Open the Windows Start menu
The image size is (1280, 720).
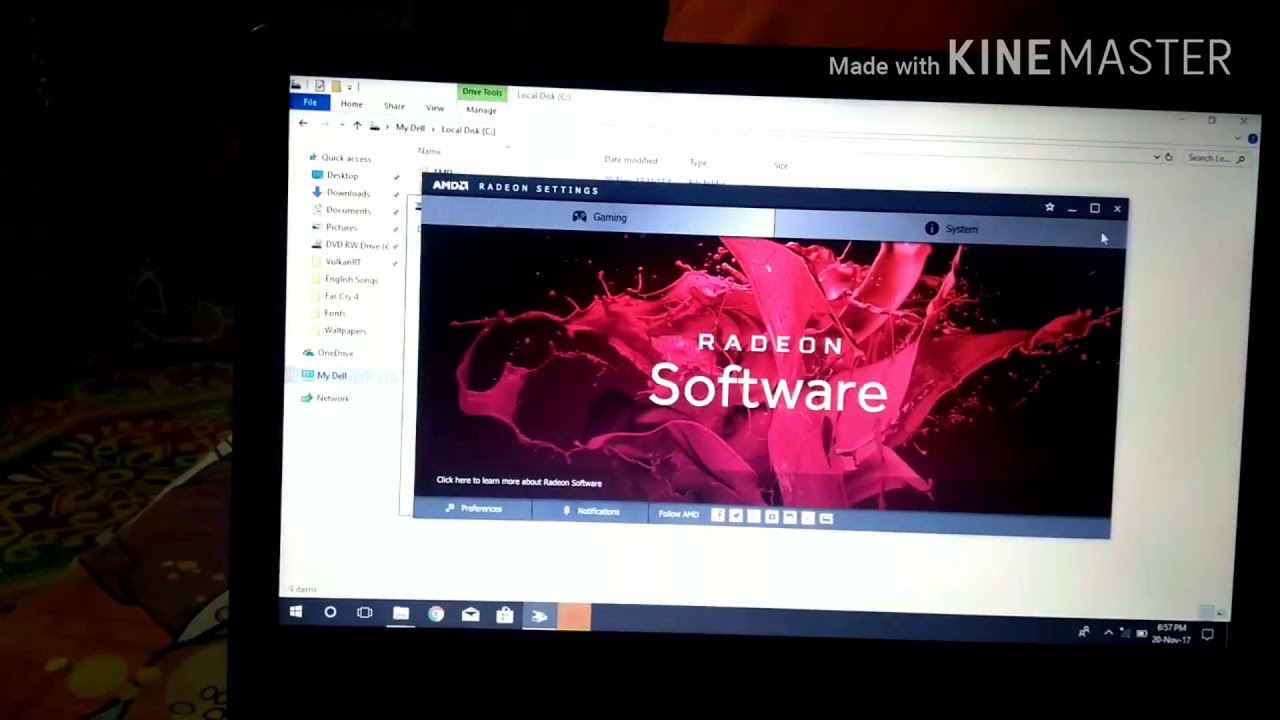tap(296, 612)
